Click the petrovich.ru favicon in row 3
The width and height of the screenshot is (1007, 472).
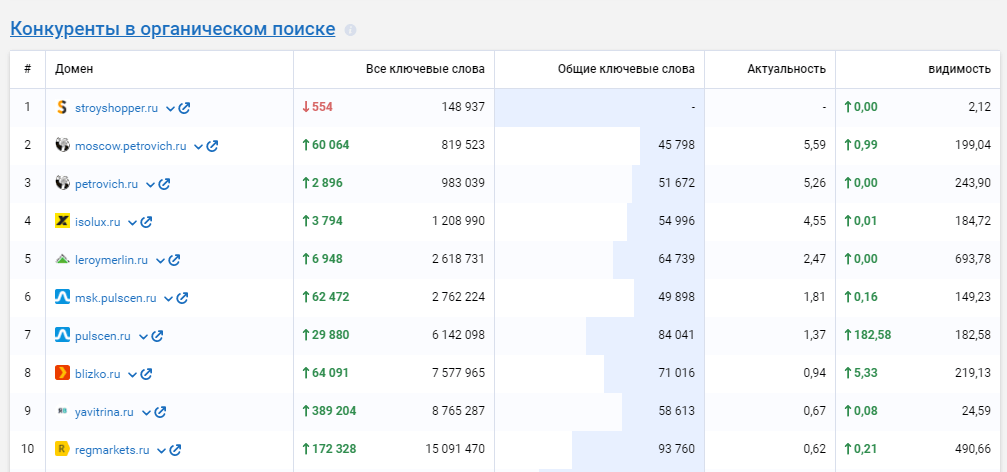[x=62, y=183]
